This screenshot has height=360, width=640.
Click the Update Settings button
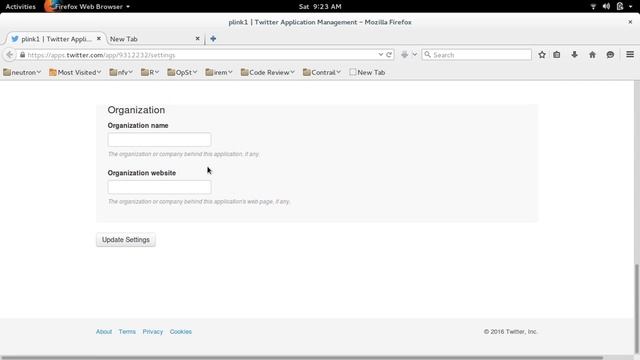(126, 240)
